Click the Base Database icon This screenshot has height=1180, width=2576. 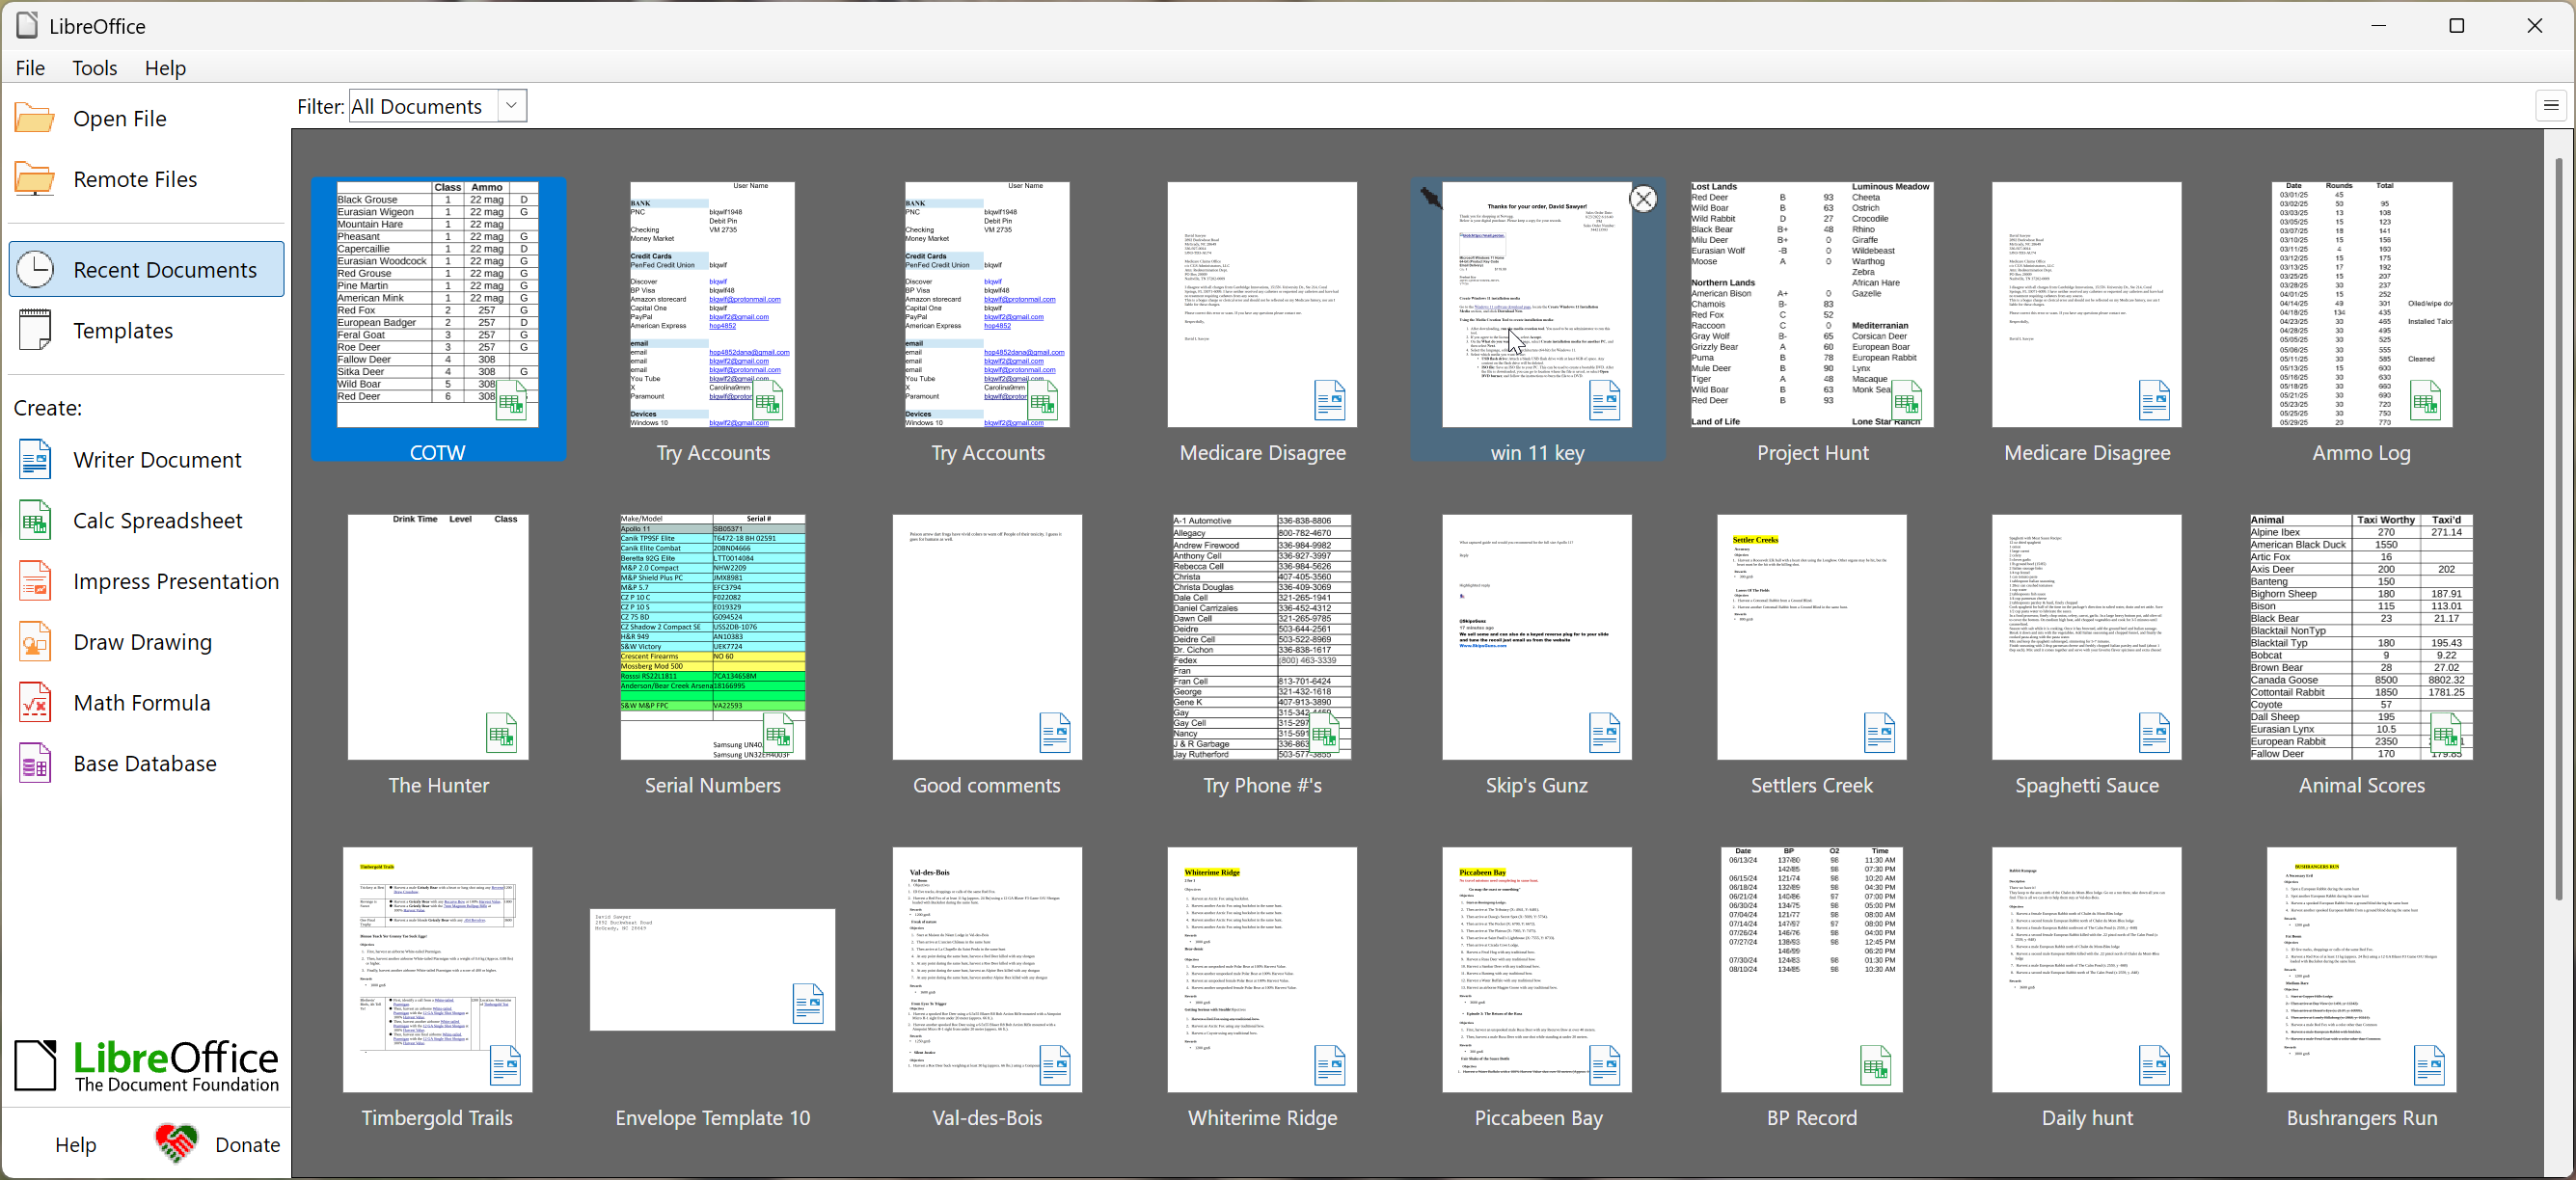(34, 764)
